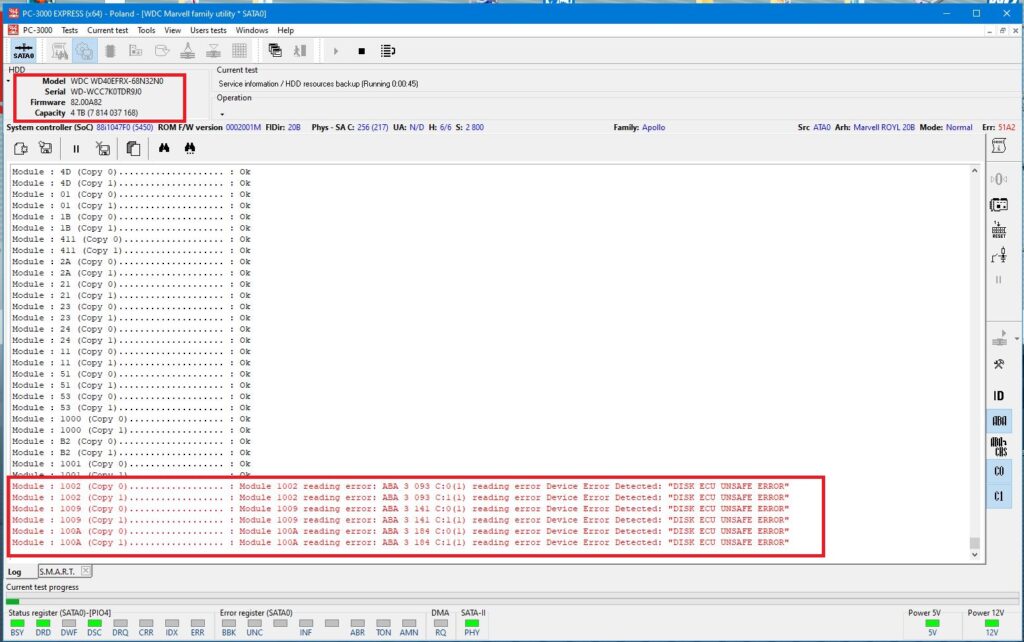Collapse the HDD info panel arrow
1024x642 pixels.
tap(8, 81)
